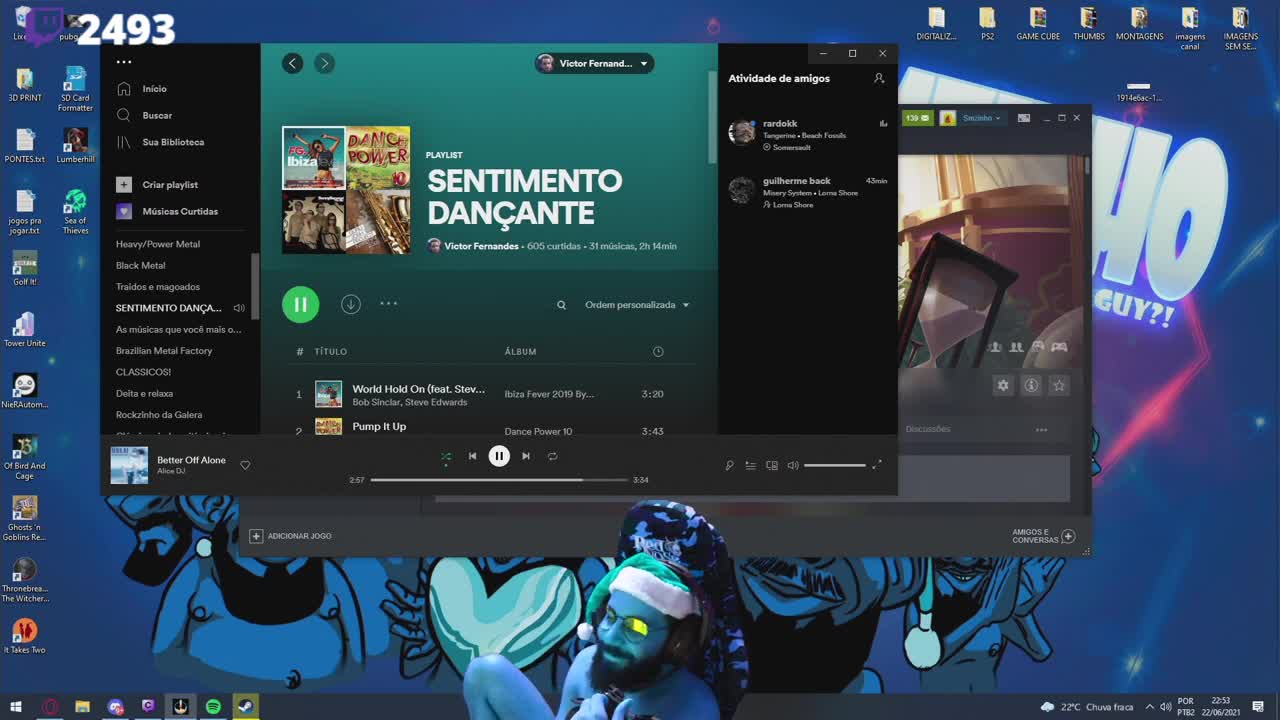
Task: Open Heavy/Power Metal playlist
Action: (x=158, y=244)
